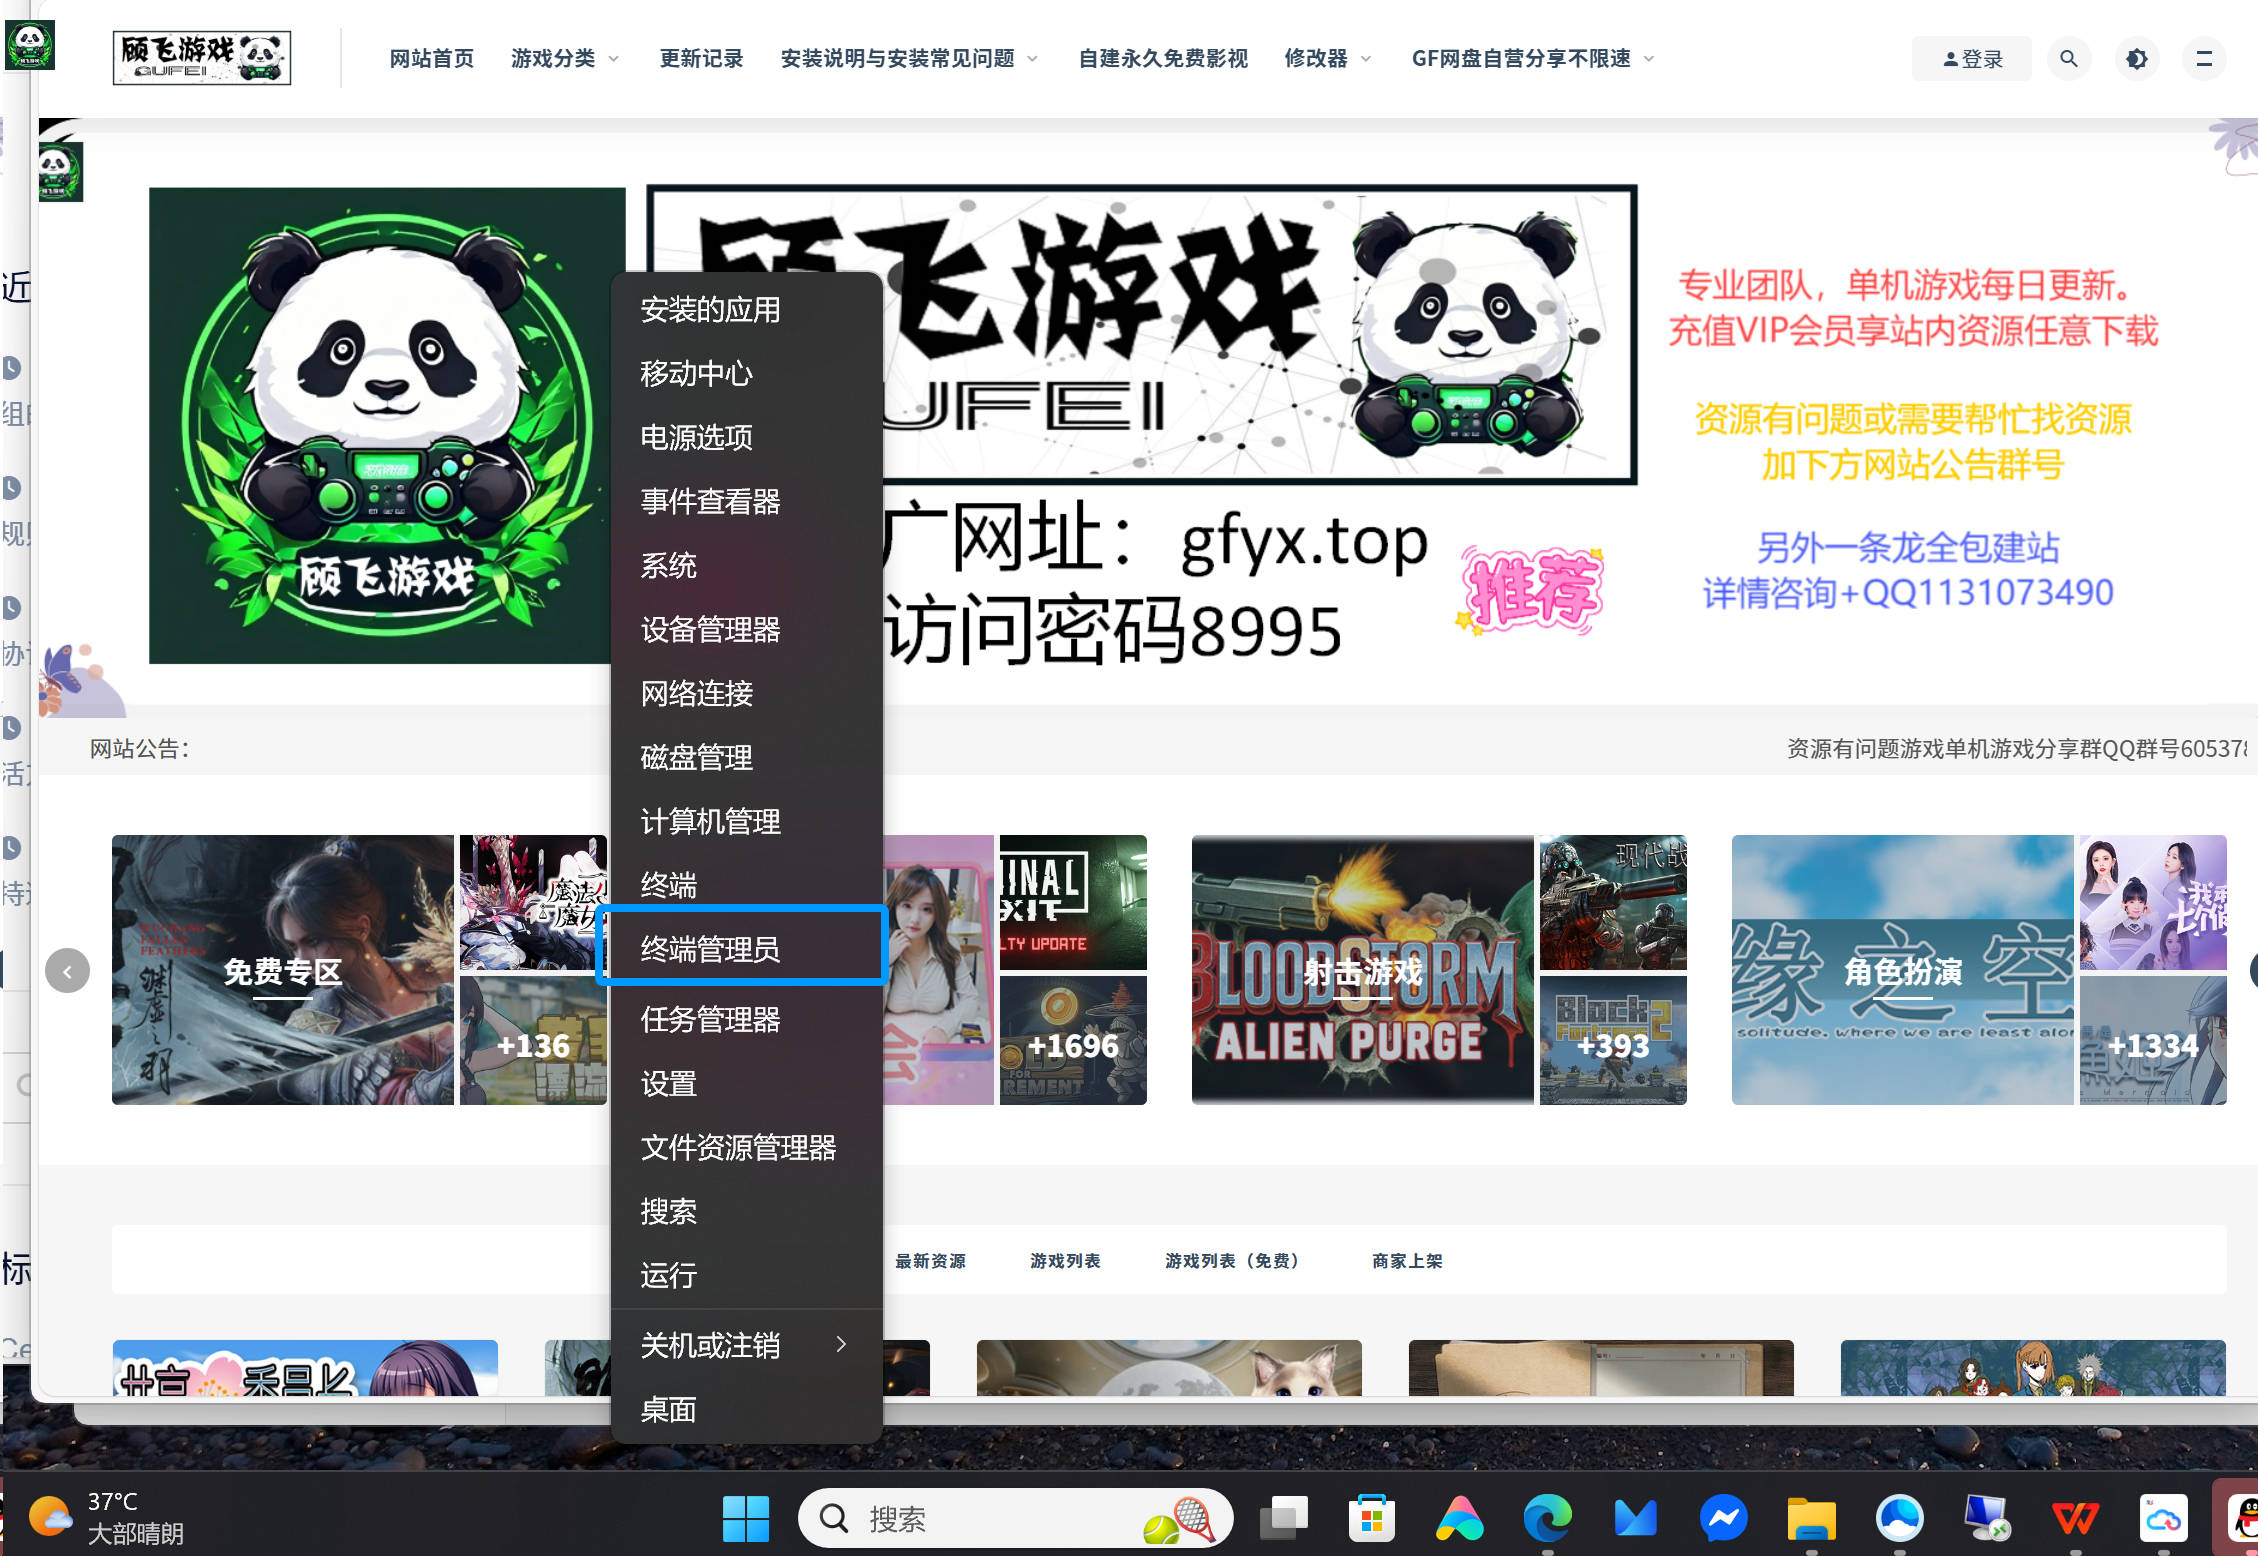Launch Microsoft Edge from the taskbar
2258x1556 pixels.
tap(1549, 1517)
